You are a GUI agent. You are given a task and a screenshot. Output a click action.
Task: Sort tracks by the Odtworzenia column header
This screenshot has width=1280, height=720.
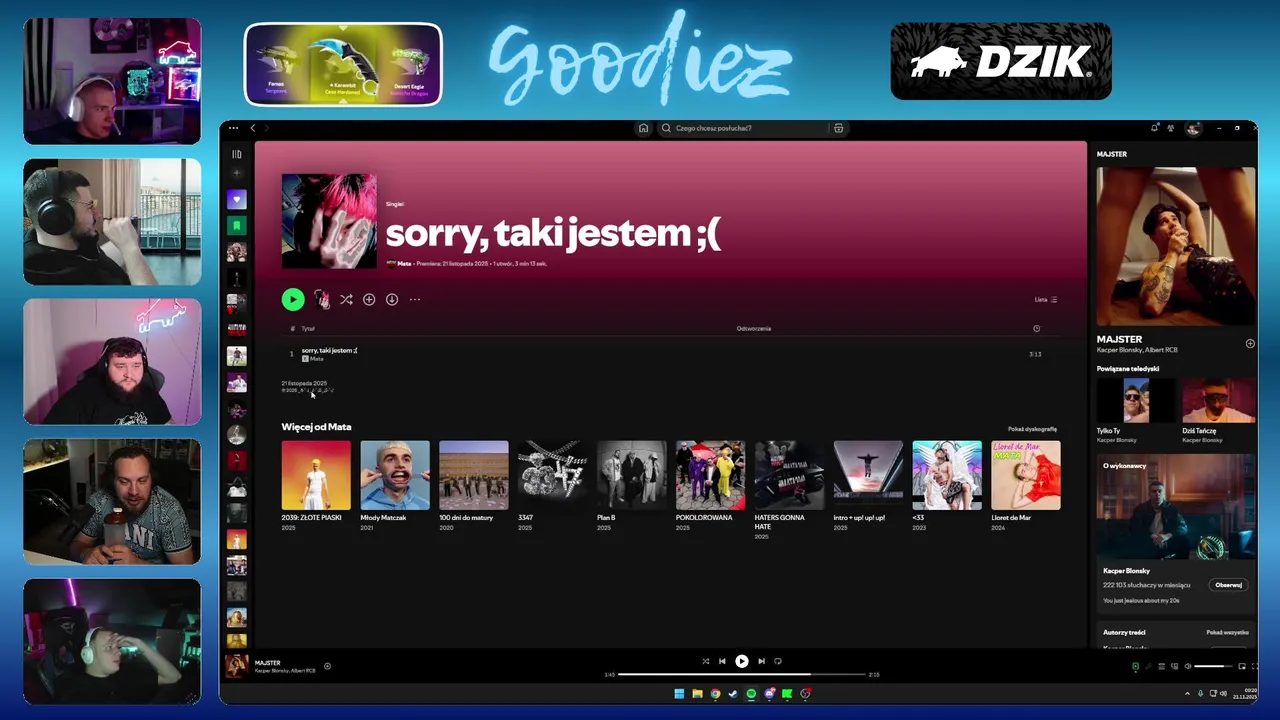tap(754, 328)
